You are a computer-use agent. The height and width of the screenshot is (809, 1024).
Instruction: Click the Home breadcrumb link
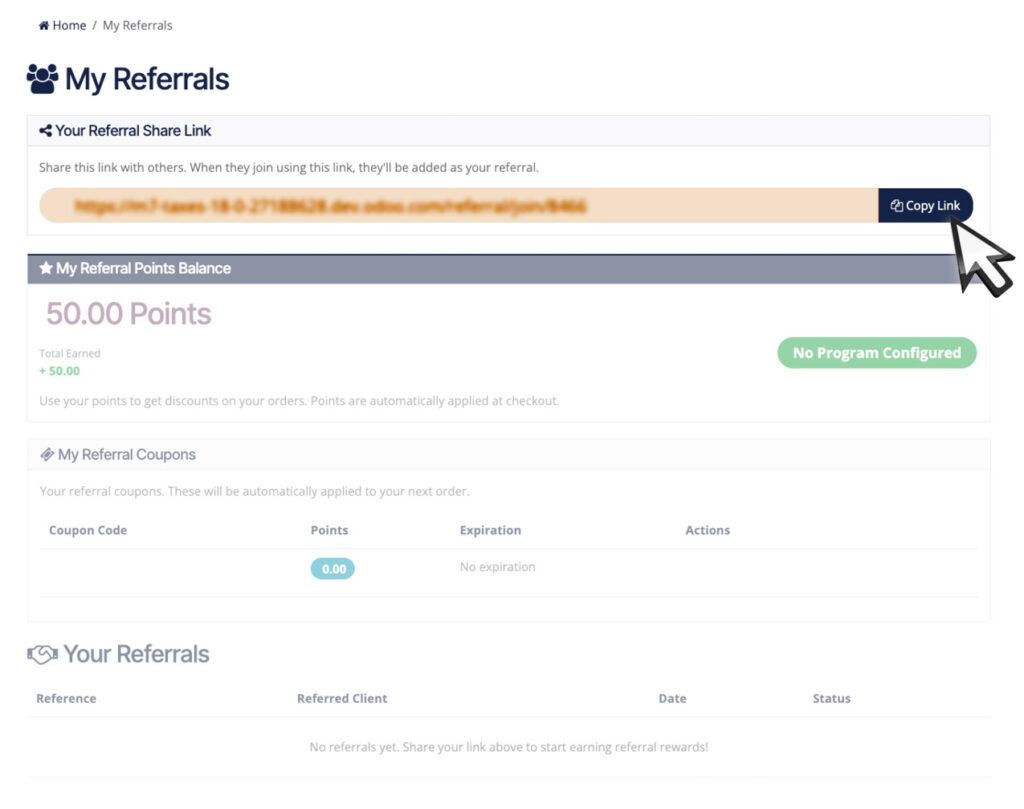pos(68,25)
